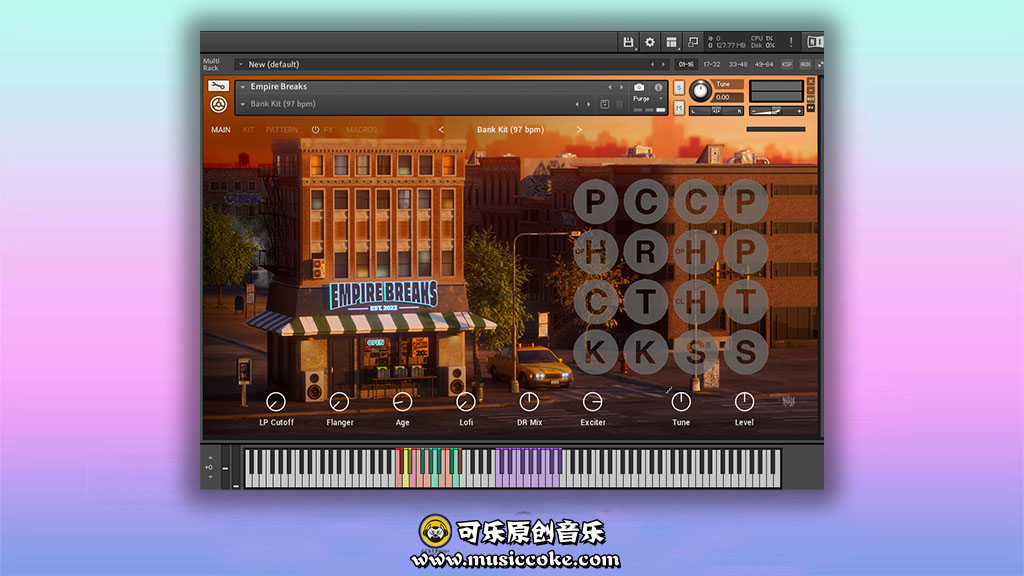Viewport: 1024px width, 576px height.
Task: Open the MACROS tab
Action: [x=362, y=130]
